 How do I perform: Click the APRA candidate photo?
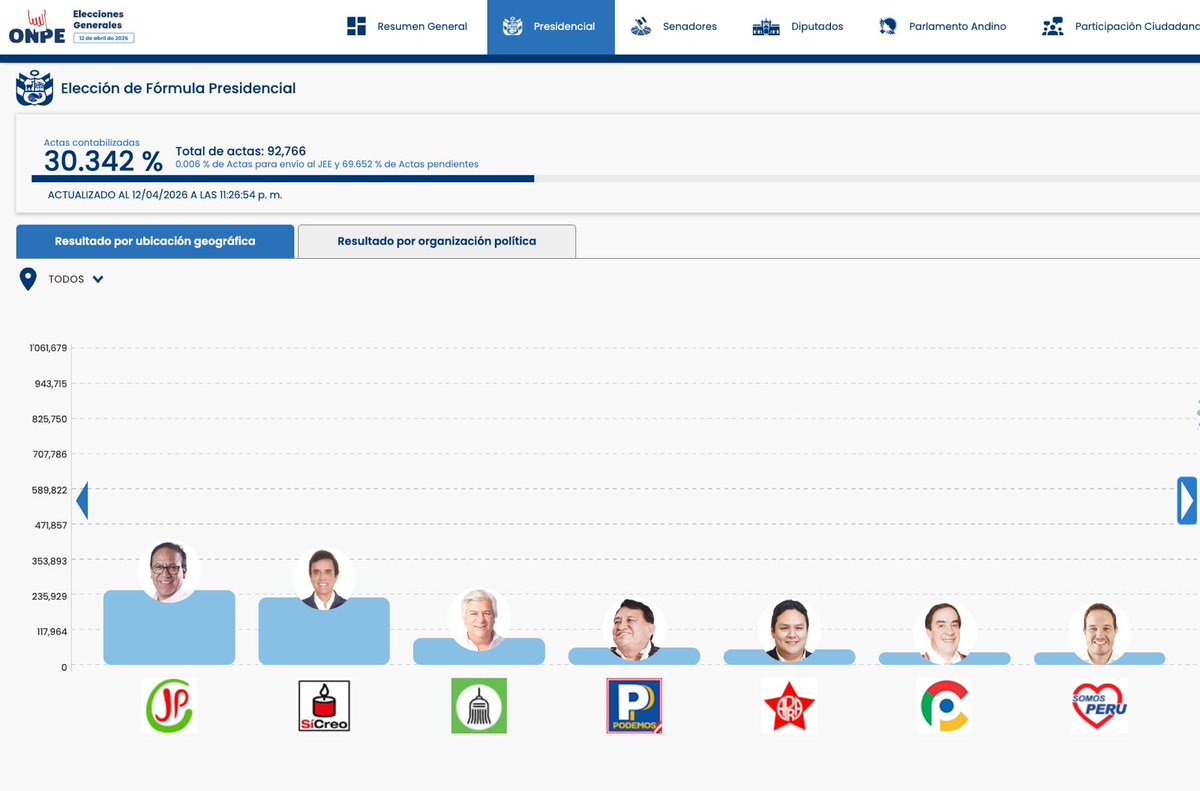pyautogui.click(x=789, y=631)
